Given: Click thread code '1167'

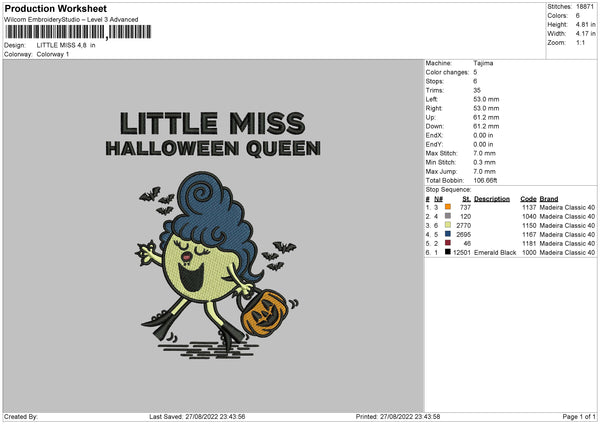Looking at the screenshot, I should tap(529, 235).
